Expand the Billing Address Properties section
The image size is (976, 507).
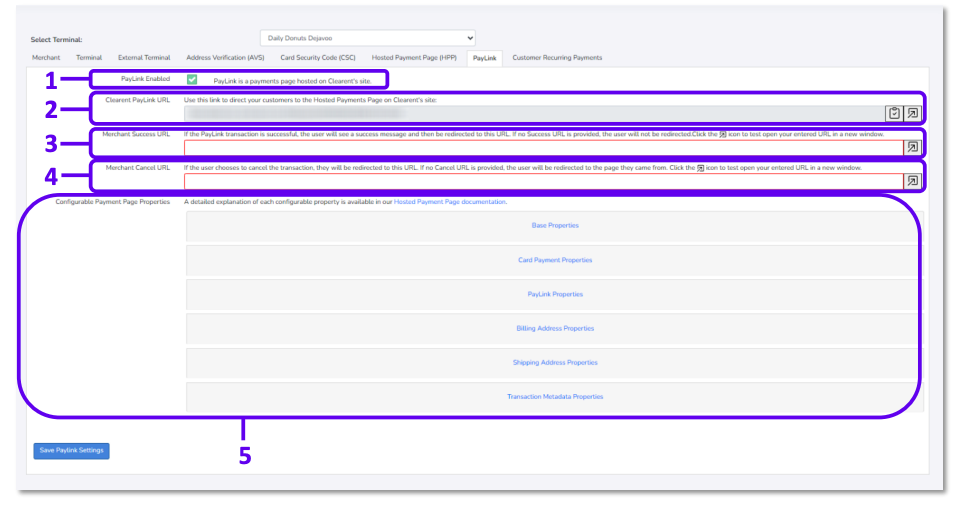tap(555, 328)
